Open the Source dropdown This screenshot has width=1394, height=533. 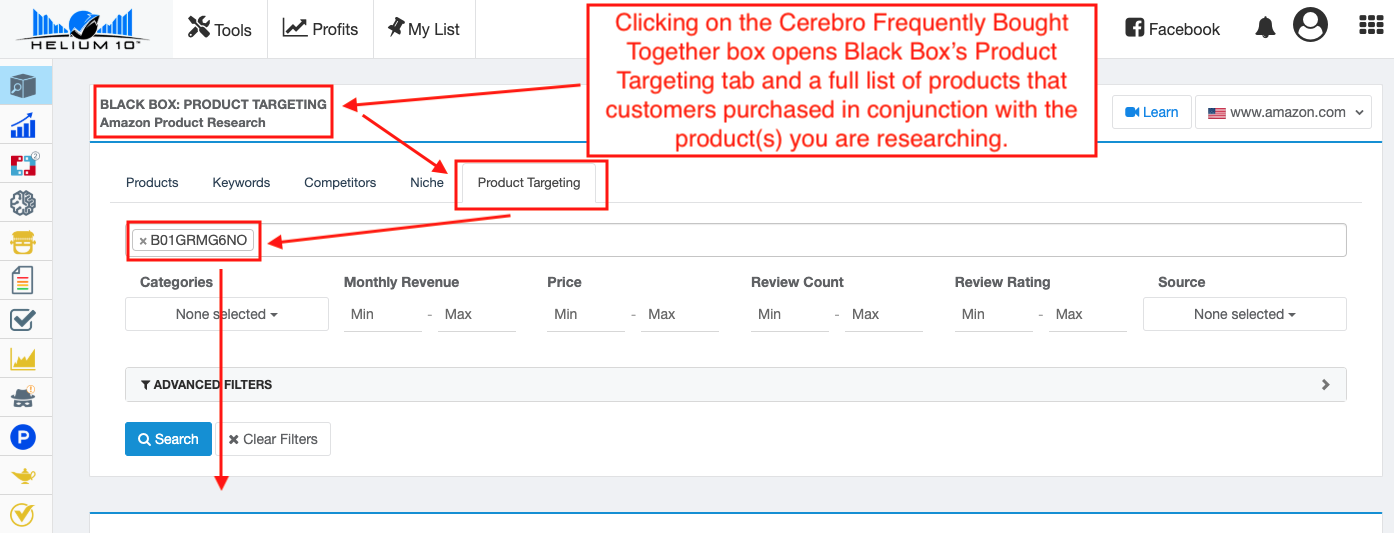(1244, 314)
